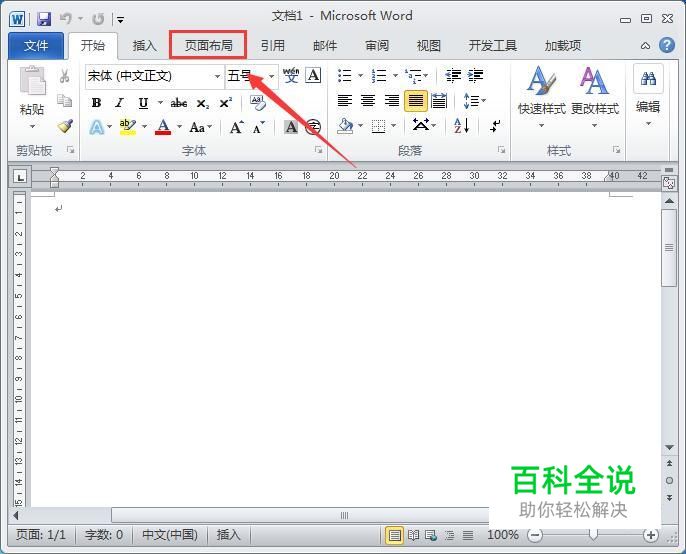Click the Copy icon in clipboard group

pos(65,101)
